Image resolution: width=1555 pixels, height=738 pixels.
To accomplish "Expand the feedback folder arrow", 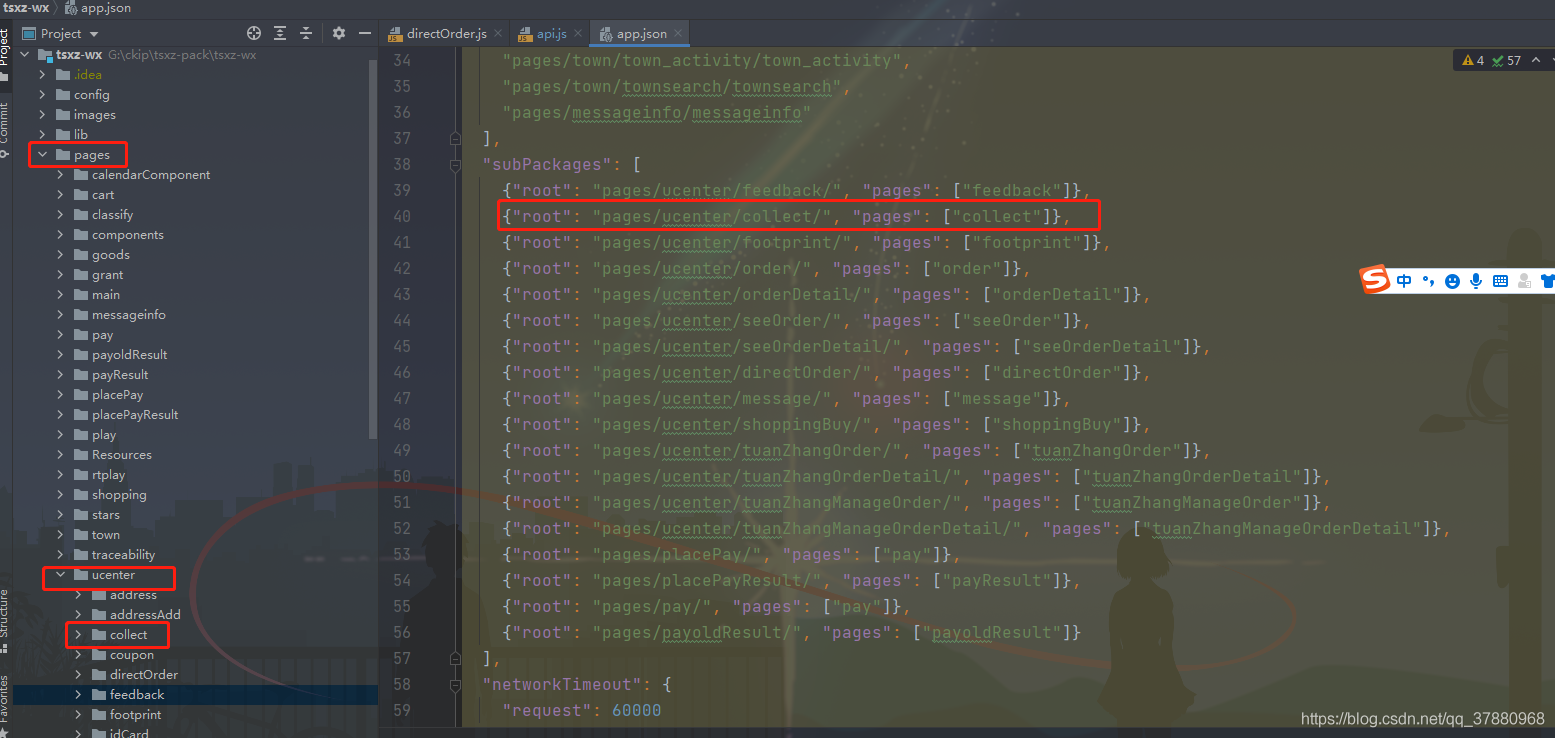I will coord(78,694).
